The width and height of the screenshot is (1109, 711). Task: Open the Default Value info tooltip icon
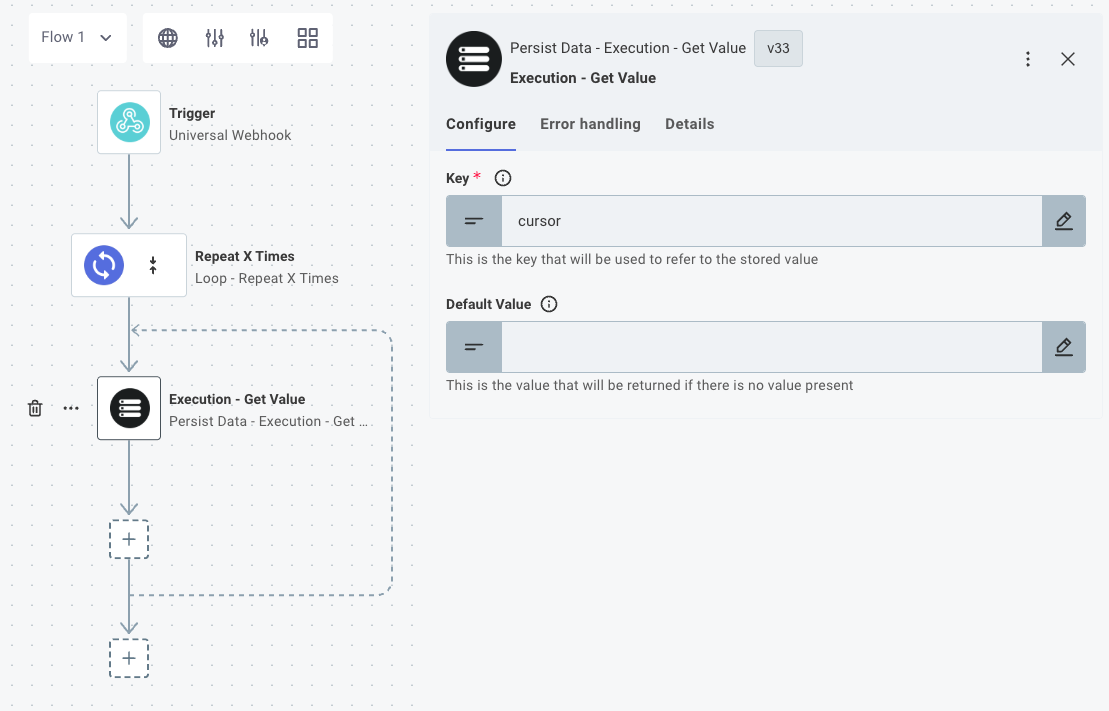point(548,304)
